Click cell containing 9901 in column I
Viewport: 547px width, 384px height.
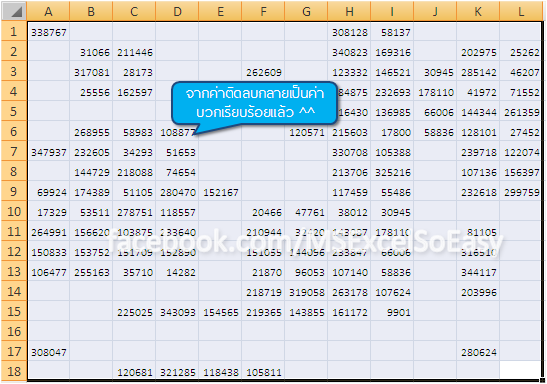point(392,312)
